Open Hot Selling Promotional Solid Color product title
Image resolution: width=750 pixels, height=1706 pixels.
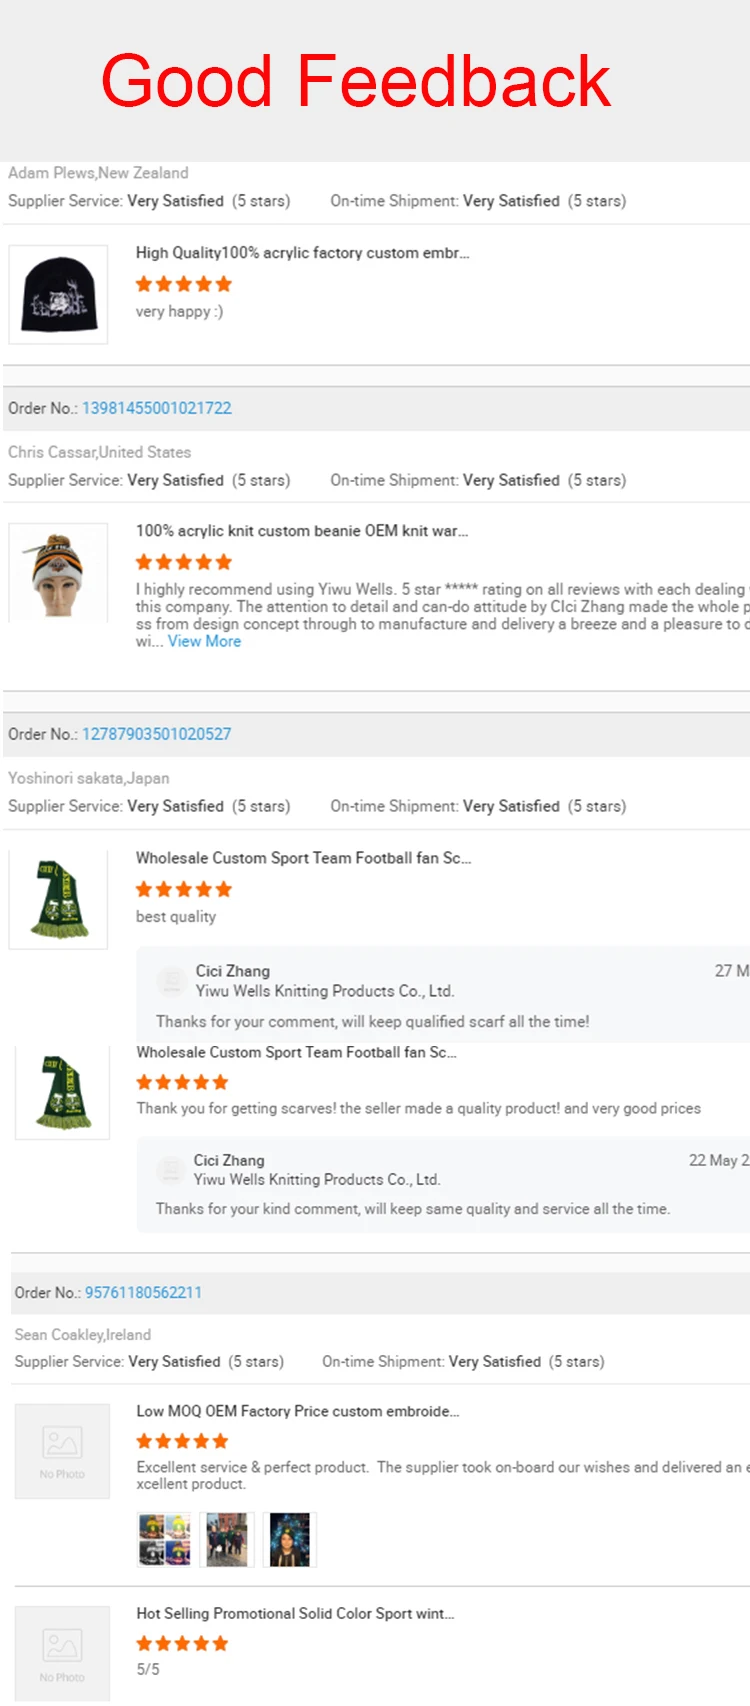point(295,1613)
